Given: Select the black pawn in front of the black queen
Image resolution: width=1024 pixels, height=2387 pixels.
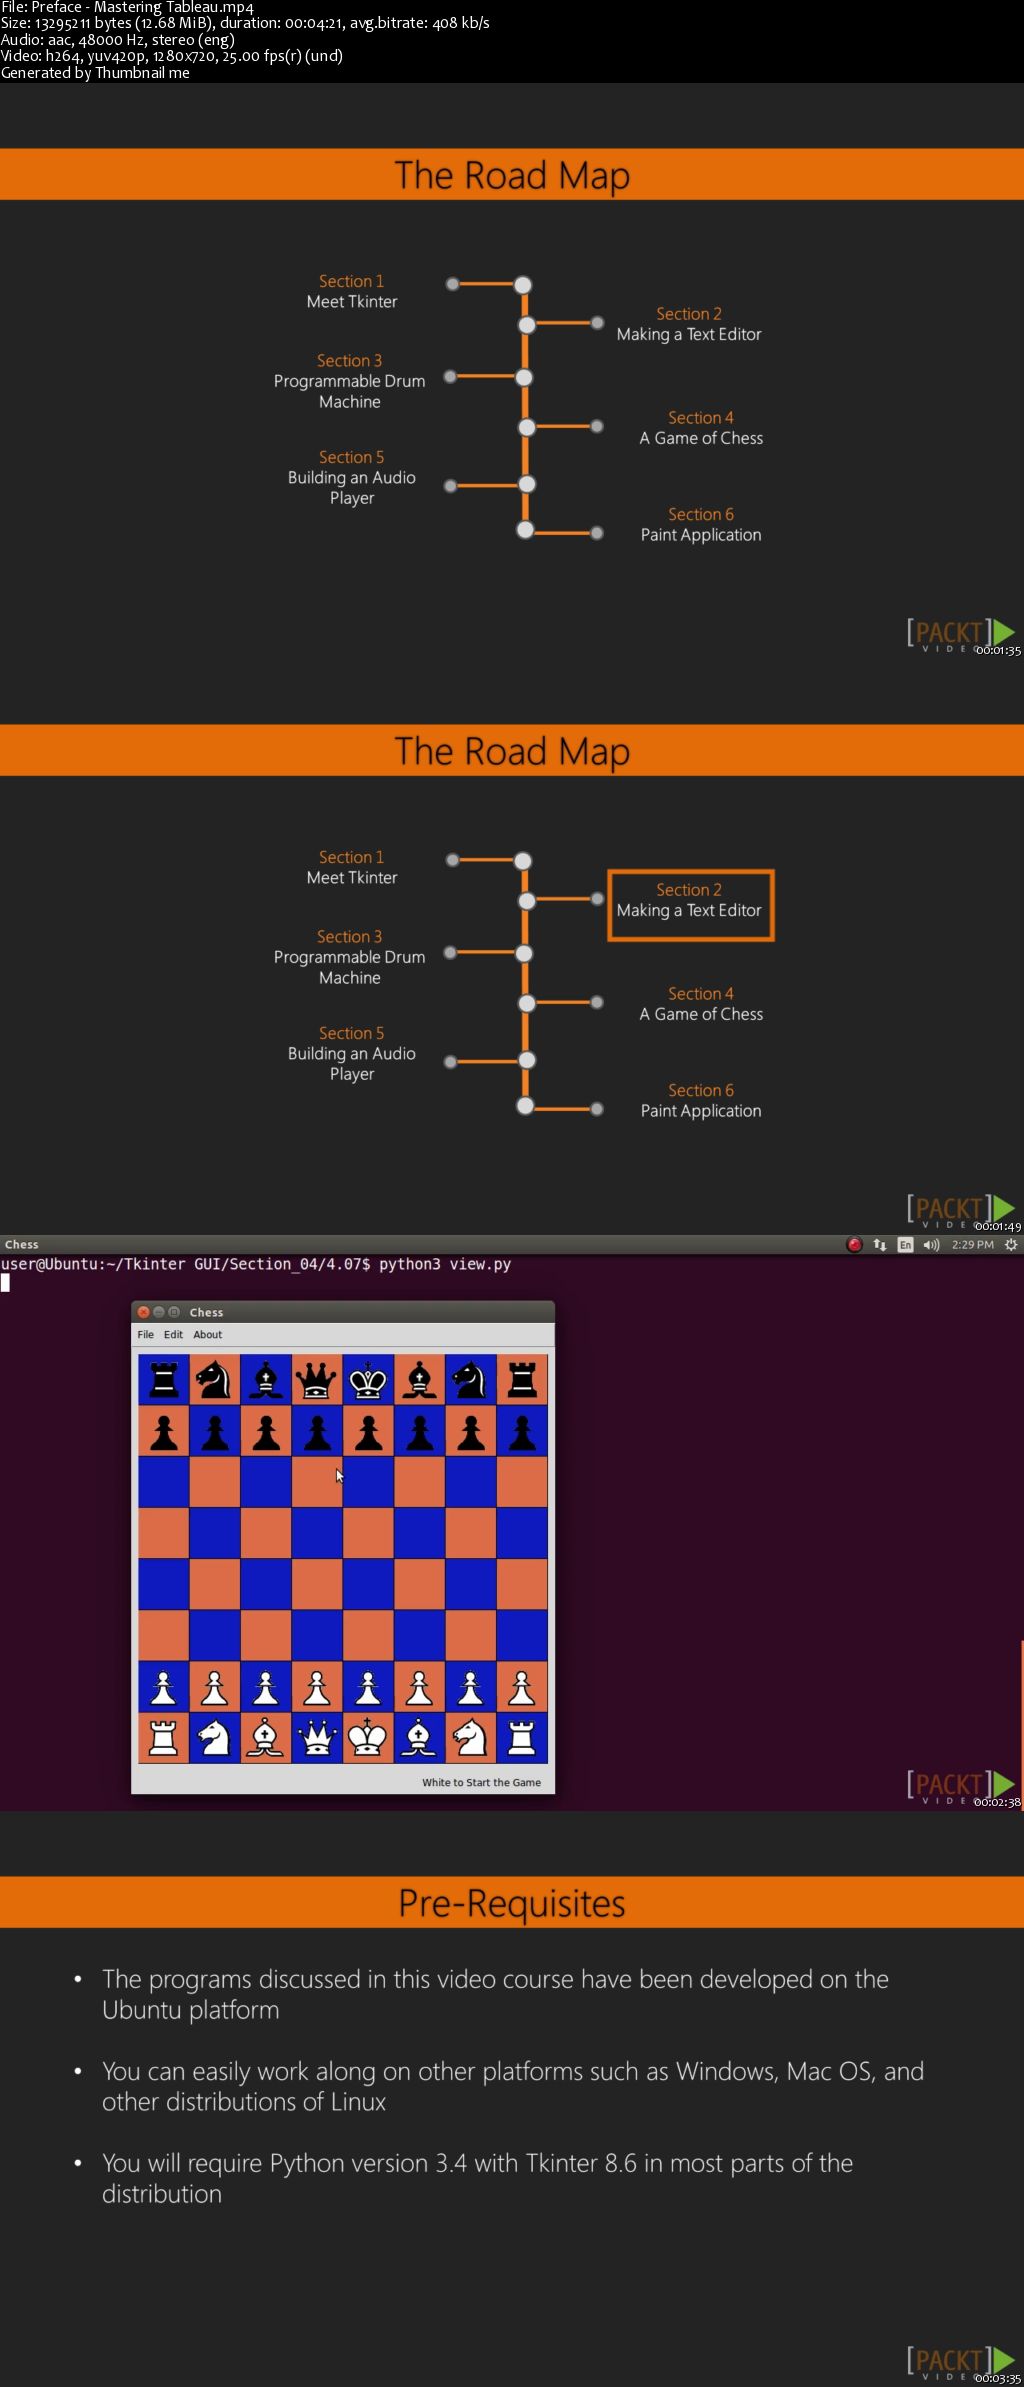Looking at the screenshot, I should pos(317,1431).
